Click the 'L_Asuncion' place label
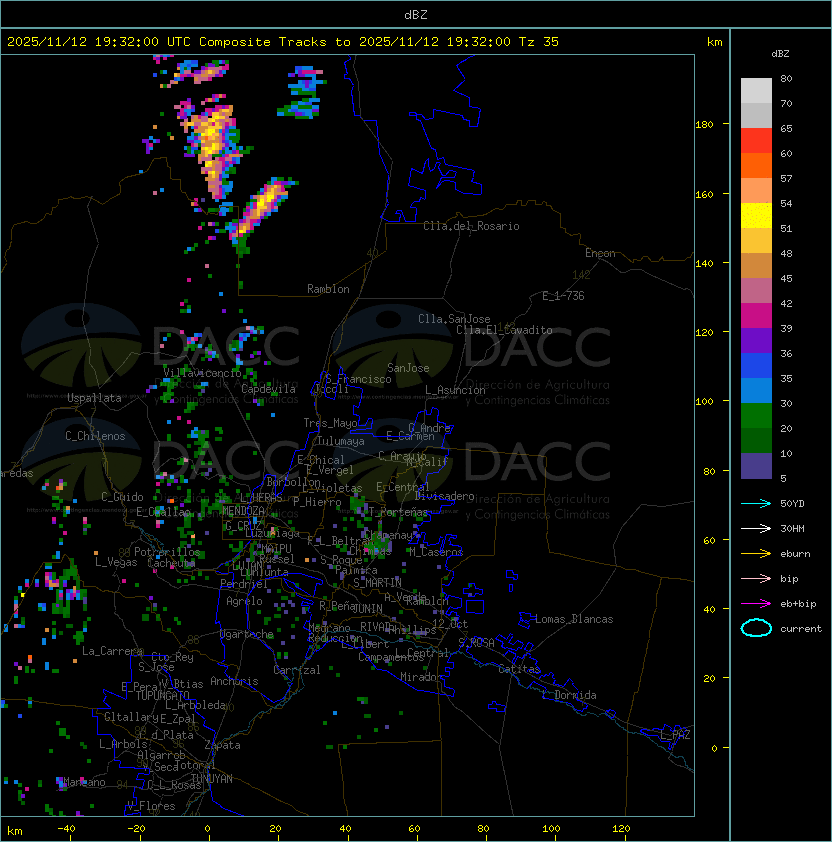The width and height of the screenshot is (832, 842). coord(455,390)
